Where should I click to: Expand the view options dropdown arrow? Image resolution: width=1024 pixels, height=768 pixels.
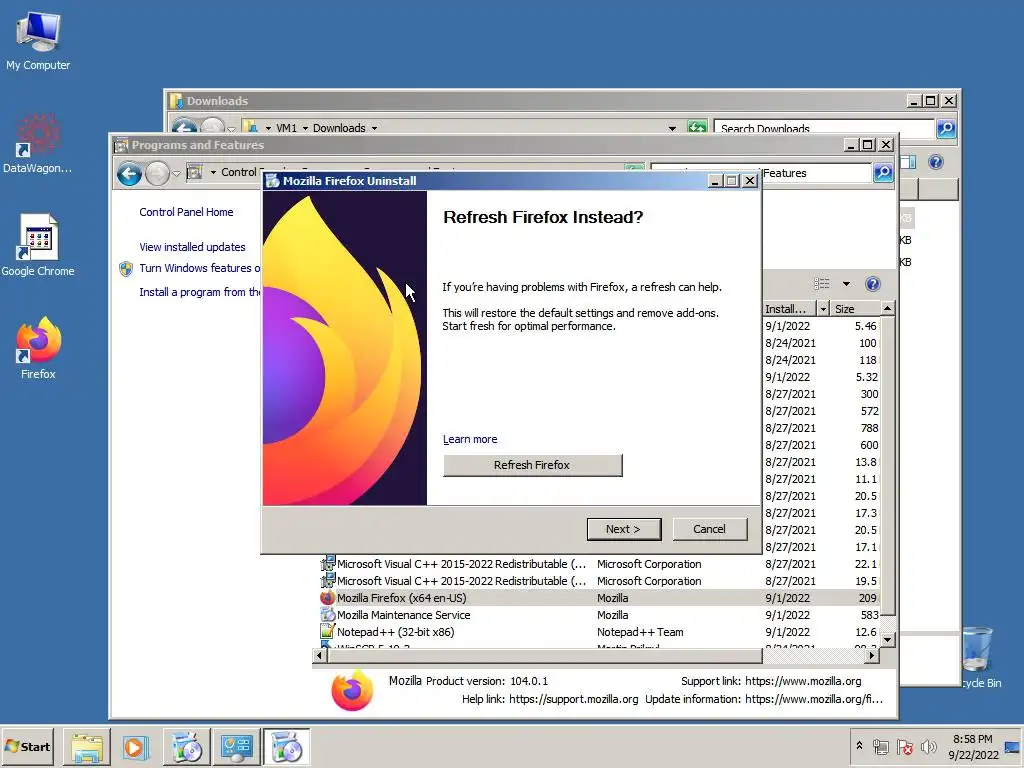(846, 284)
